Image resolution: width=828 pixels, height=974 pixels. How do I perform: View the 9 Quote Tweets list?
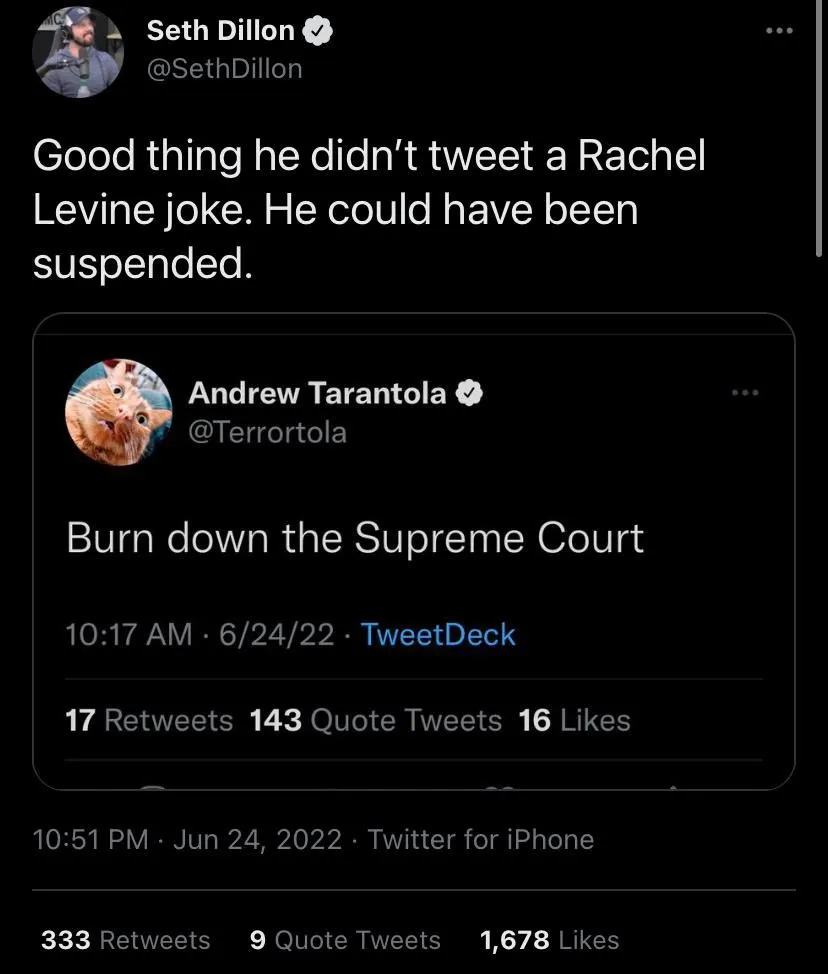(x=344, y=940)
